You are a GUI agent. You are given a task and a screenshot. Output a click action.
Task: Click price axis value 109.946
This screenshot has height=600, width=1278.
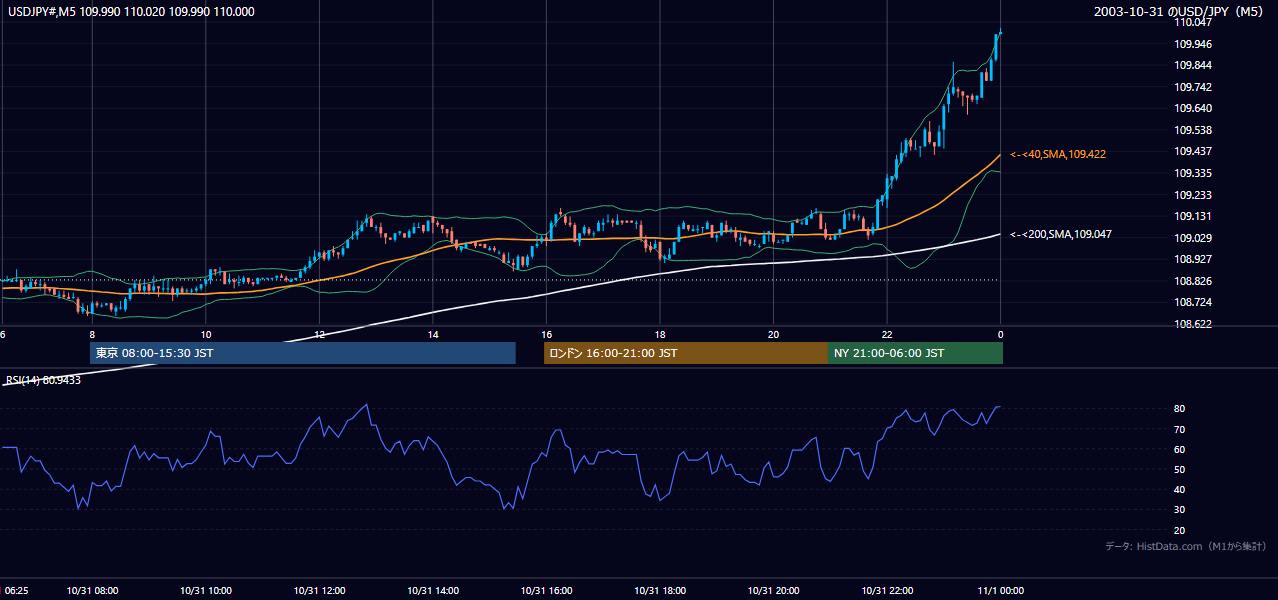[x=1194, y=44]
